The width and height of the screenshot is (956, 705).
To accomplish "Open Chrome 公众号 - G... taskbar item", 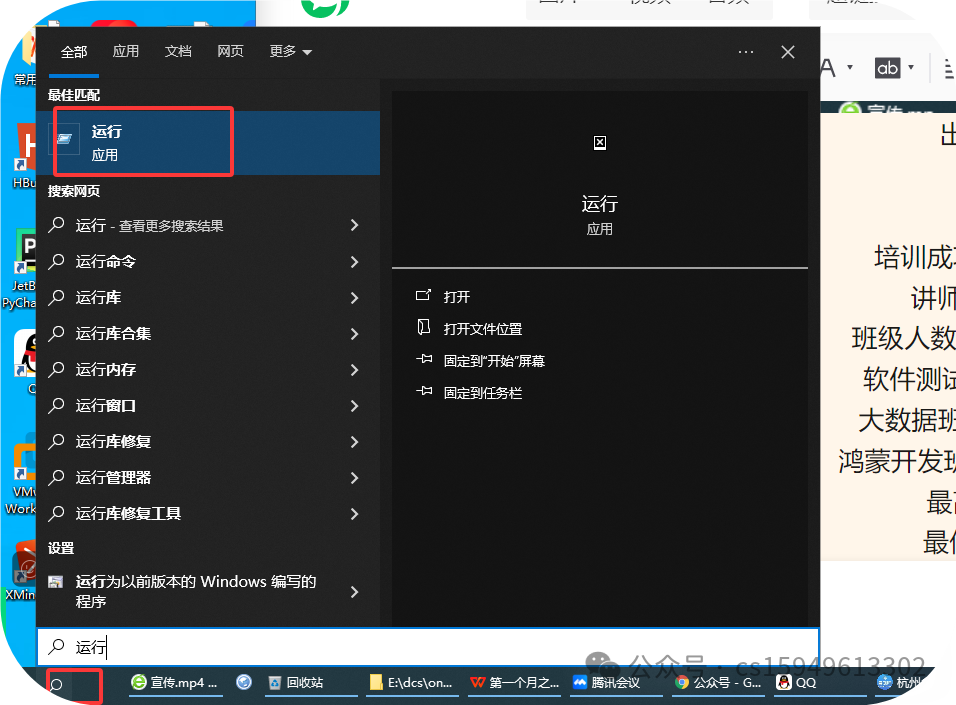I will [x=718, y=683].
